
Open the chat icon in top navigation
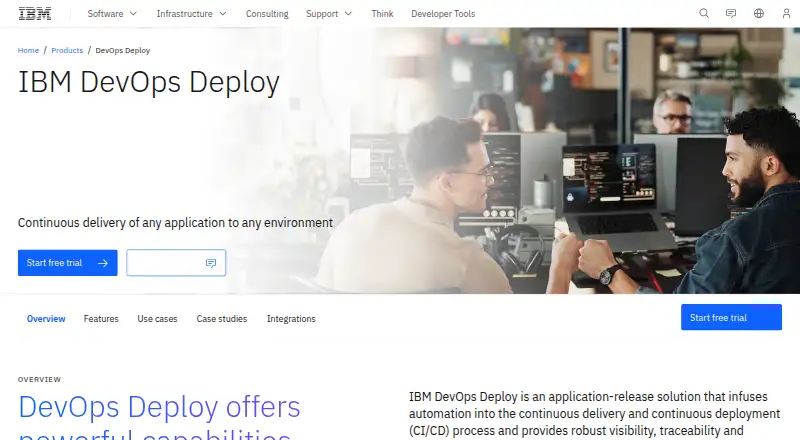731,13
